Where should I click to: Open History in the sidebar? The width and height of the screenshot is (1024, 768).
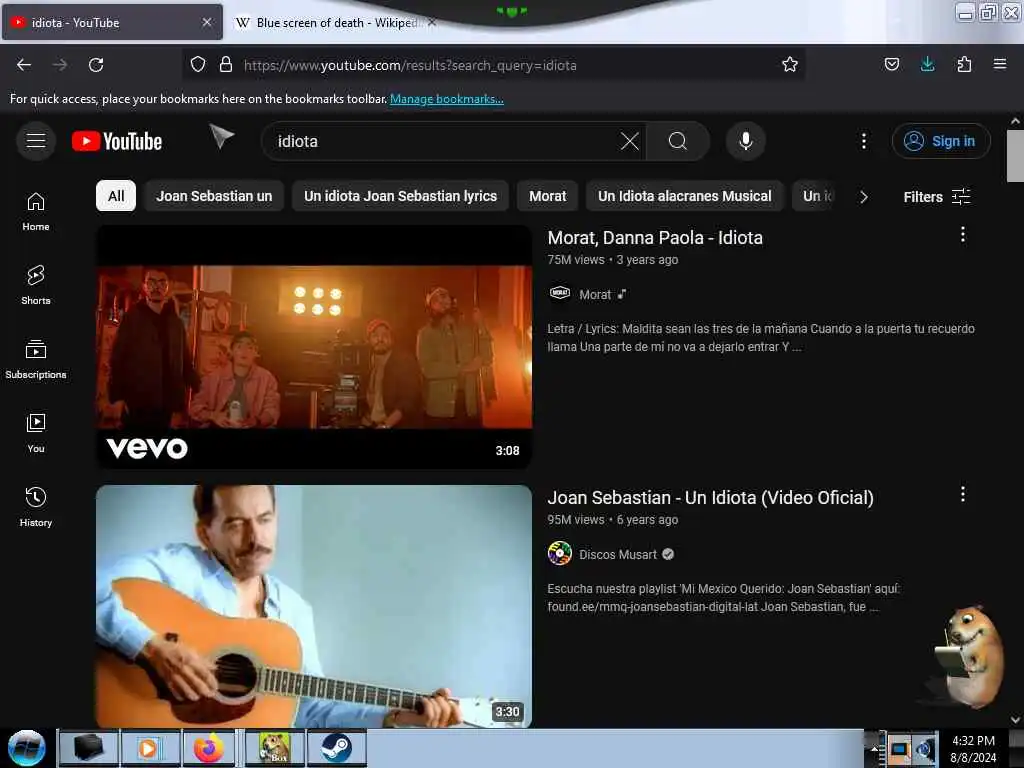[36, 507]
